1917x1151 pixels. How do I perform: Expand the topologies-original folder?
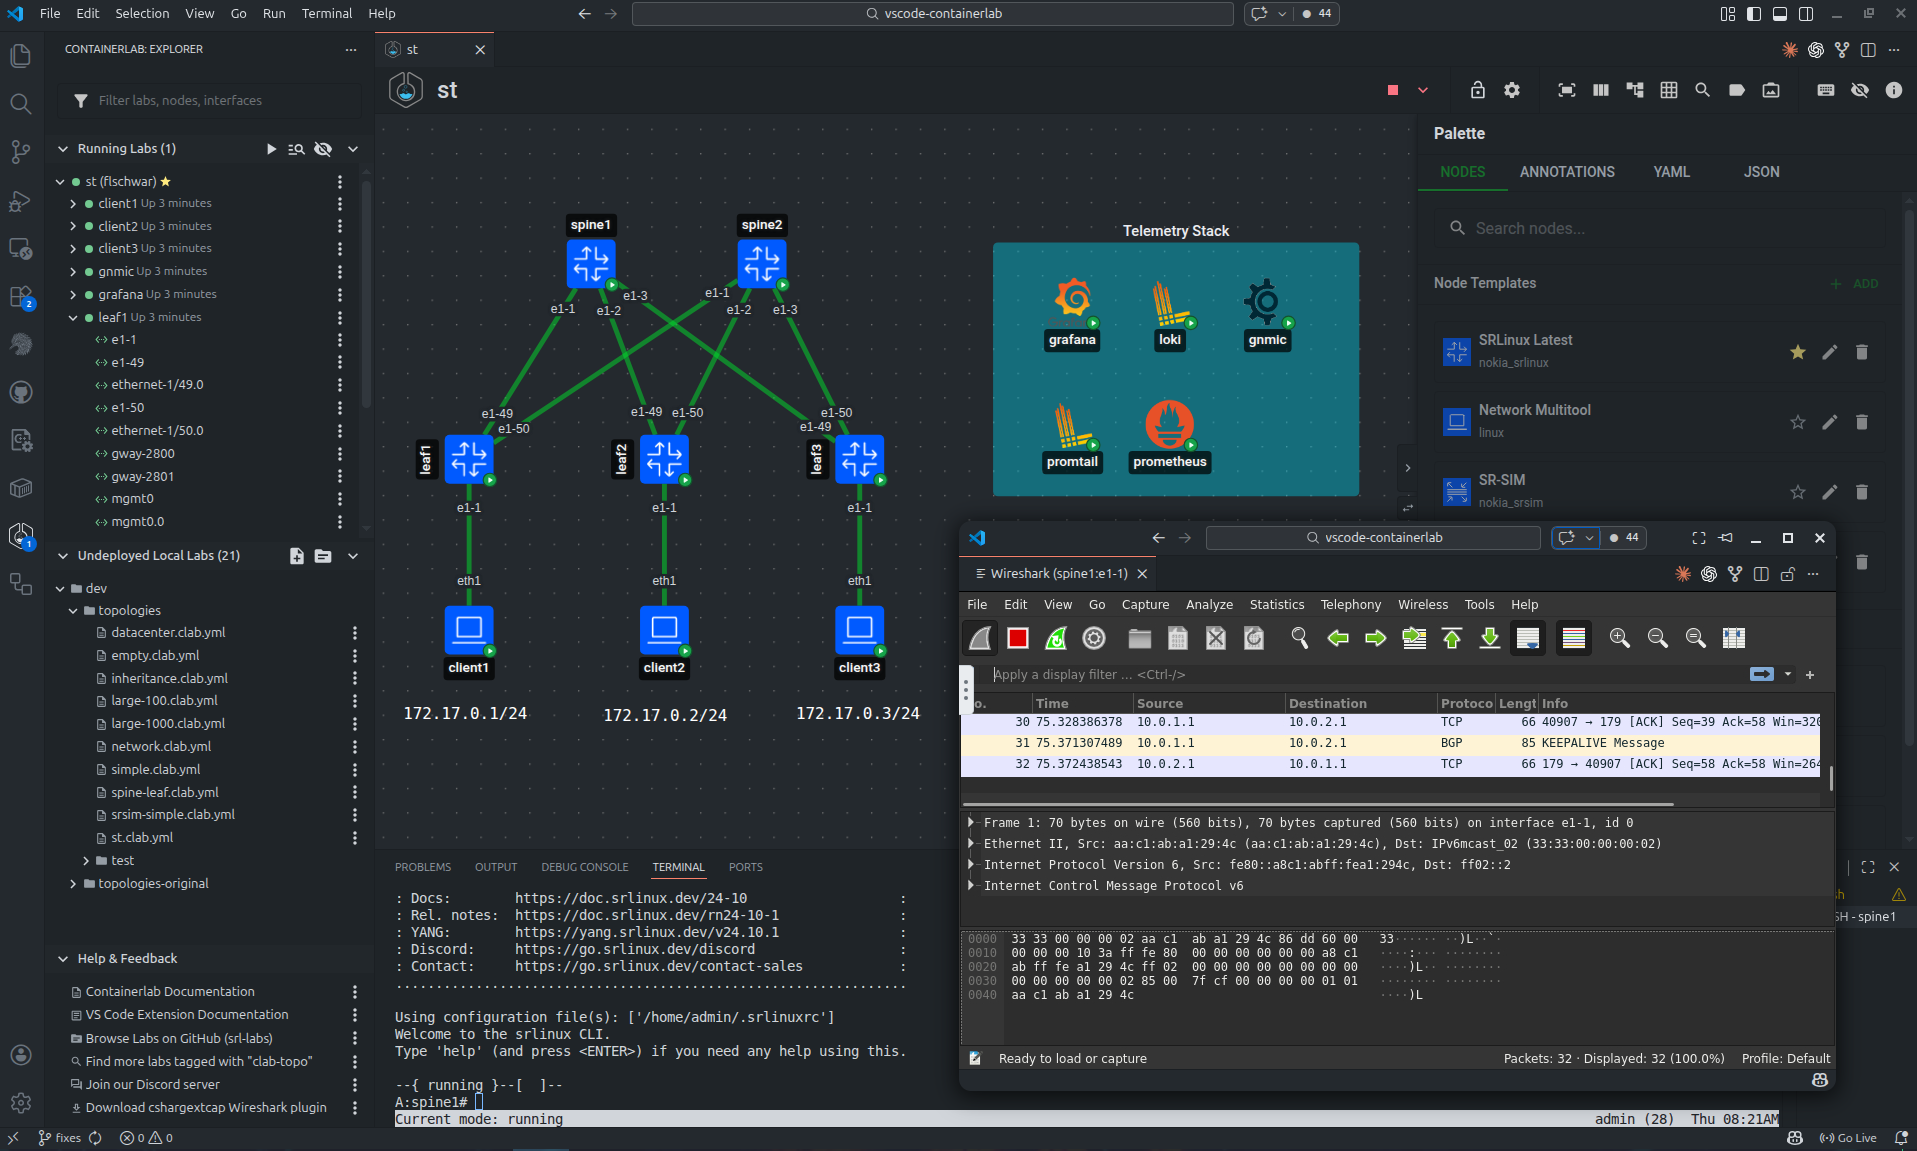click(73, 884)
